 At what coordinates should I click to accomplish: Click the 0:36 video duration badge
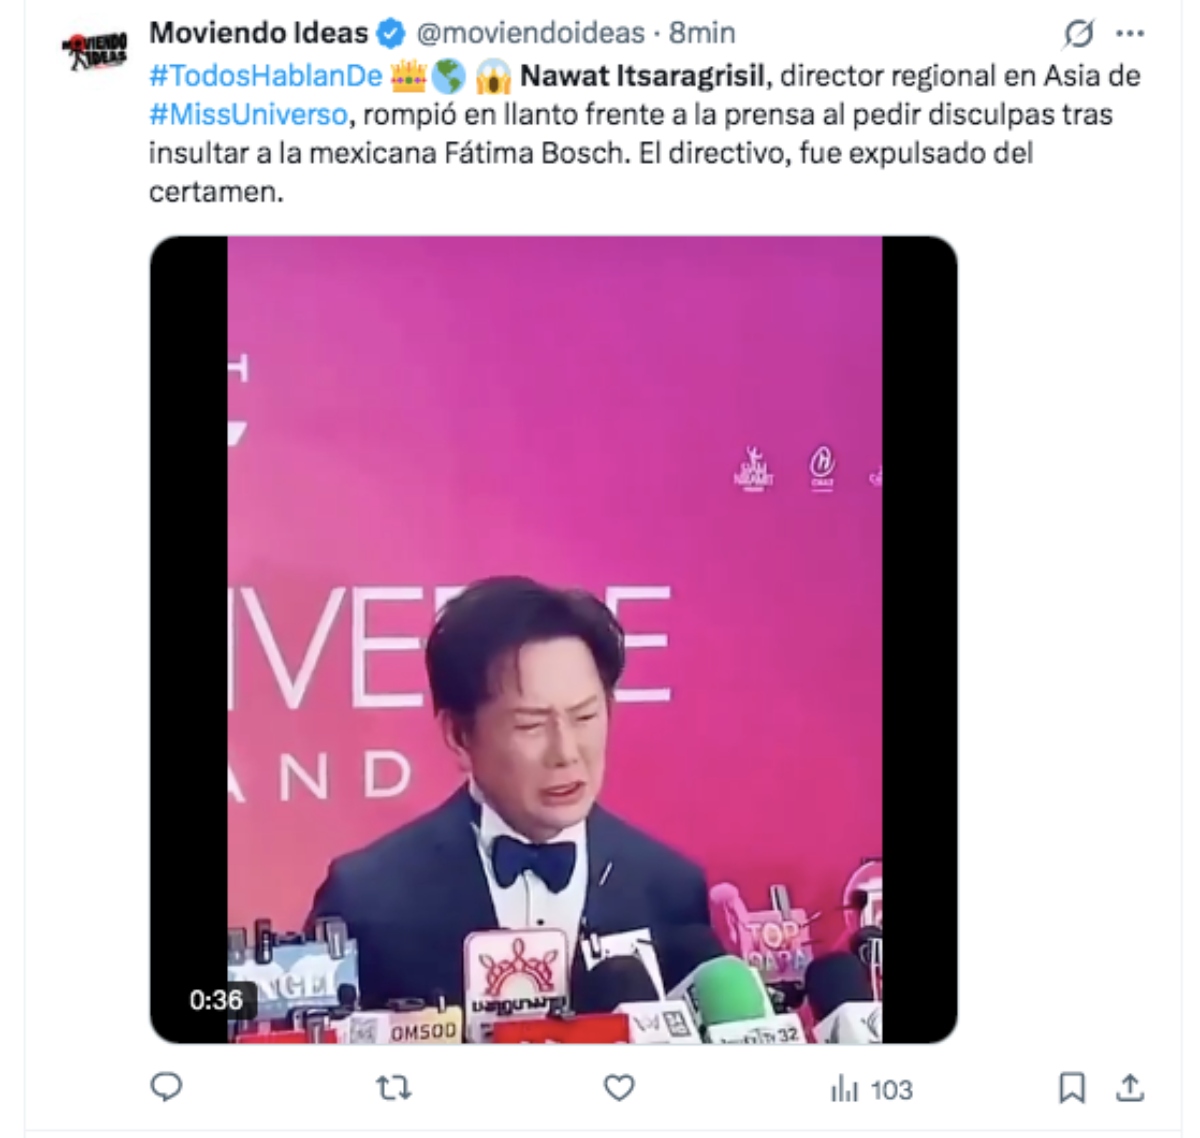(216, 999)
